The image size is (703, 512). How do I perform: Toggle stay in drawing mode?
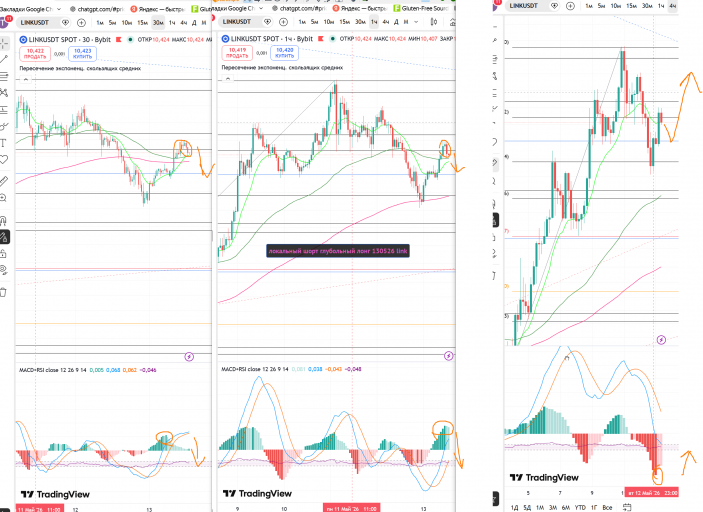point(4,237)
